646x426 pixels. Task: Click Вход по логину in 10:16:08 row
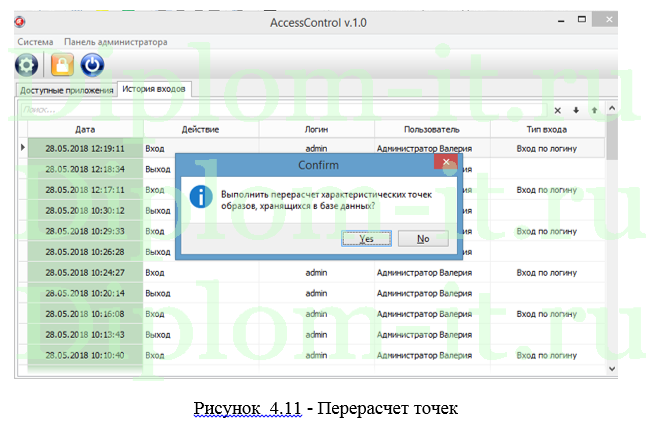point(547,314)
